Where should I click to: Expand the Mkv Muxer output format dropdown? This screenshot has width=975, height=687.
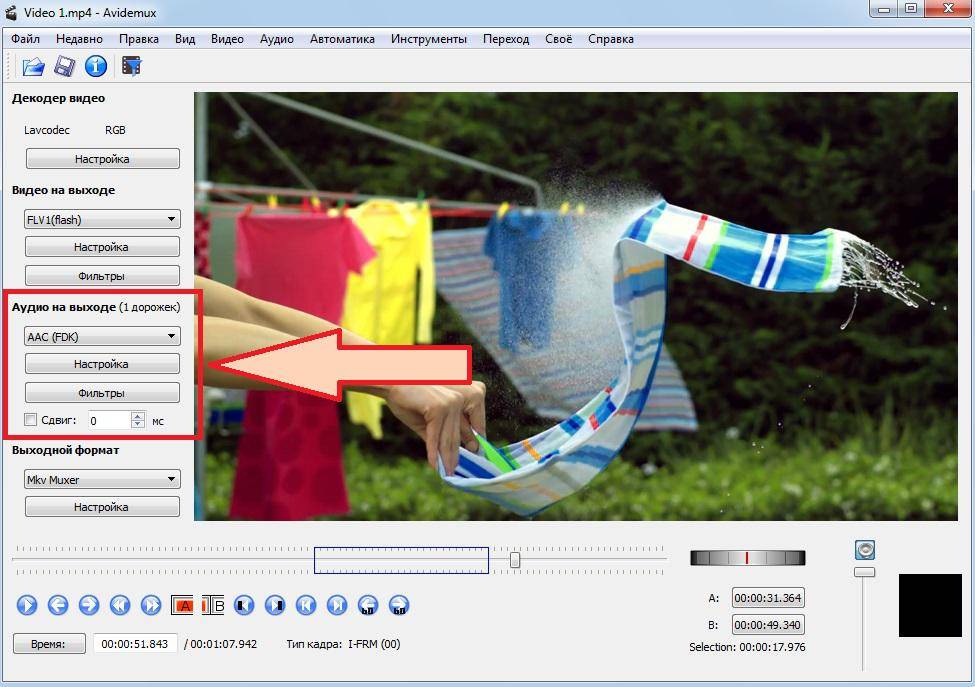[102, 480]
